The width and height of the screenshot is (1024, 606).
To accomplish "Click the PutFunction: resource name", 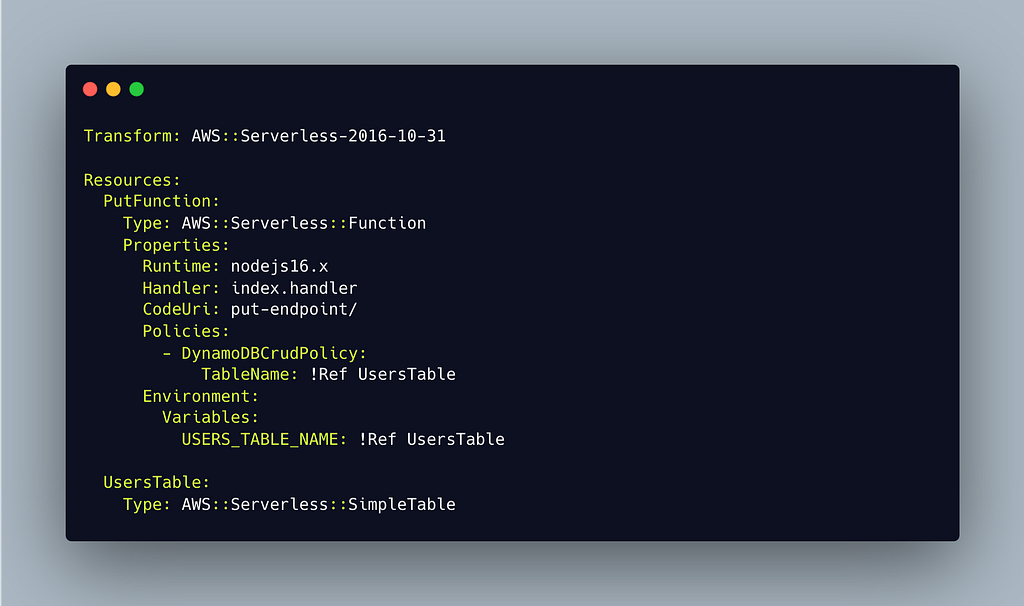I will point(161,201).
